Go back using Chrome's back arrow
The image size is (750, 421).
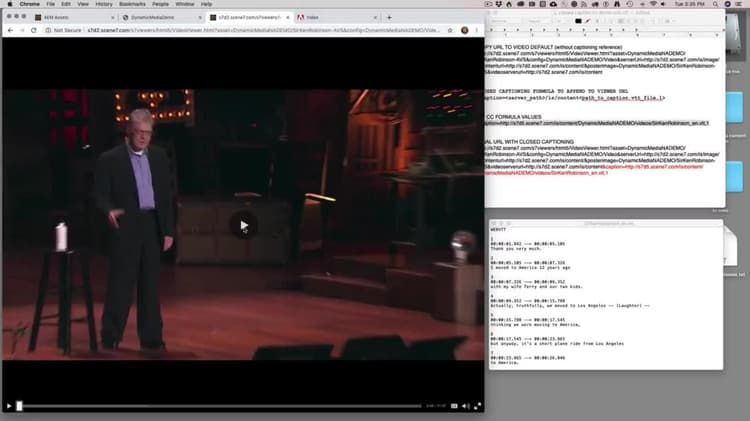(x=11, y=30)
